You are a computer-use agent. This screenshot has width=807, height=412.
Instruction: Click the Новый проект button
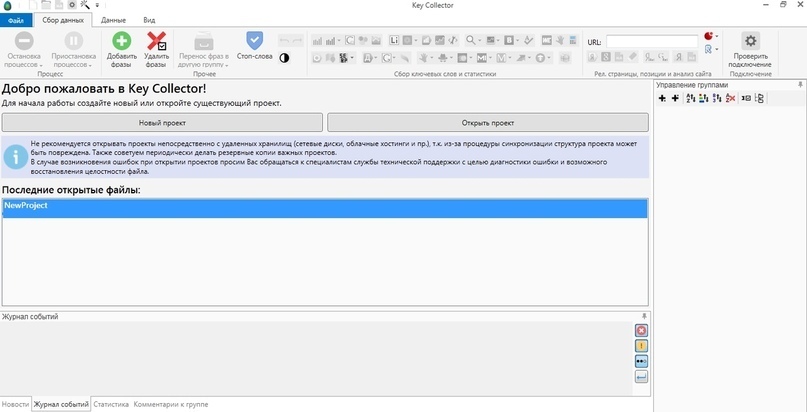pos(162,123)
